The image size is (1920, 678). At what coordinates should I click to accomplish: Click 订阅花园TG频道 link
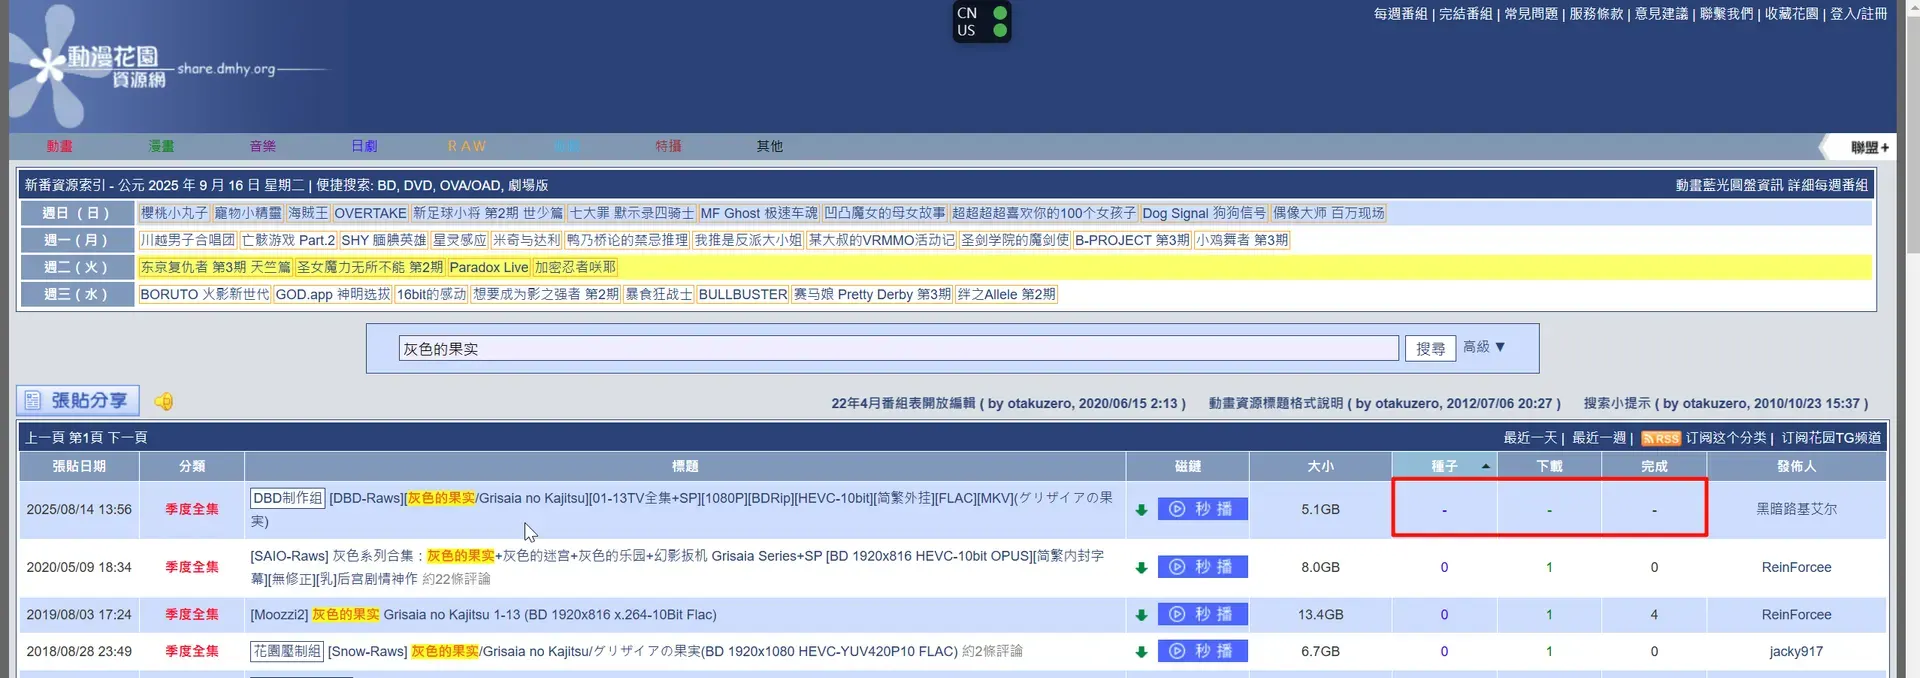(x=1831, y=438)
